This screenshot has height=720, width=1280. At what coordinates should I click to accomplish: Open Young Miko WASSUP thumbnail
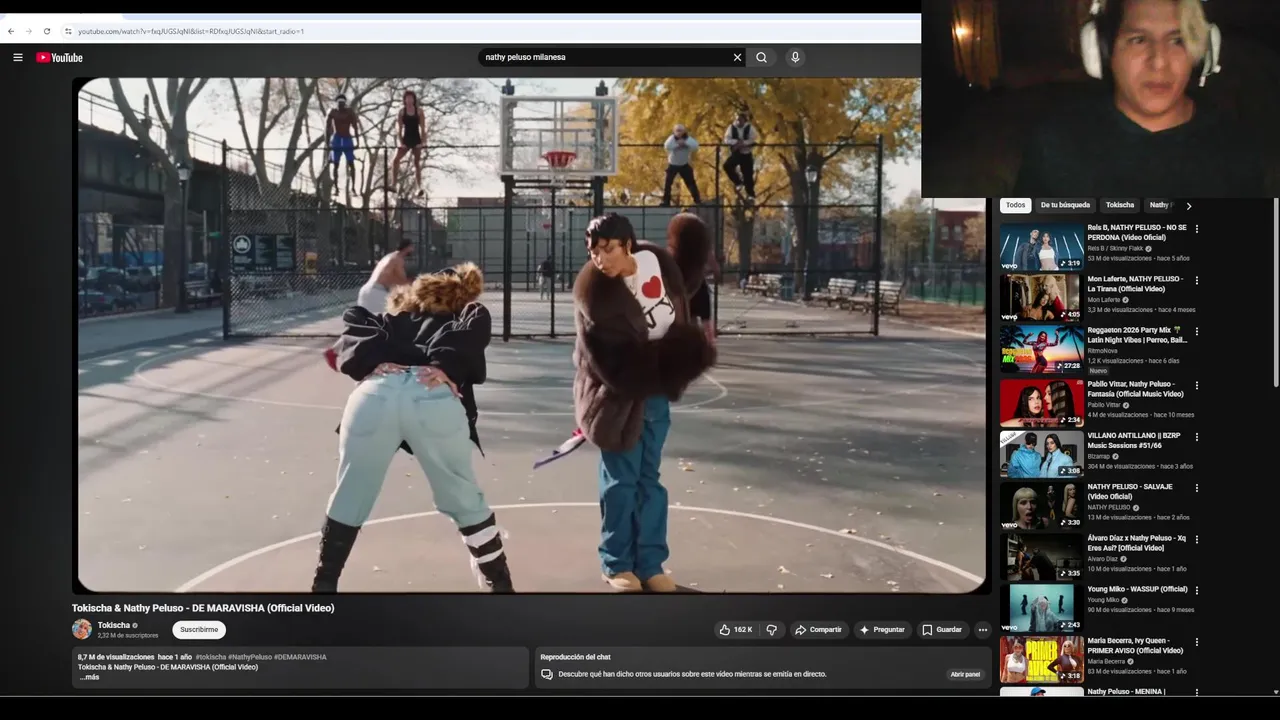coord(1041,607)
